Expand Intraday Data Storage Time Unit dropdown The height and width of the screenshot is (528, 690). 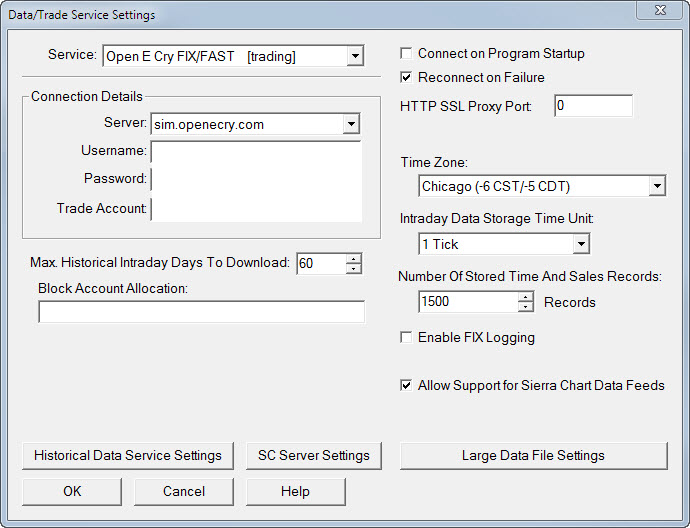pos(581,244)
